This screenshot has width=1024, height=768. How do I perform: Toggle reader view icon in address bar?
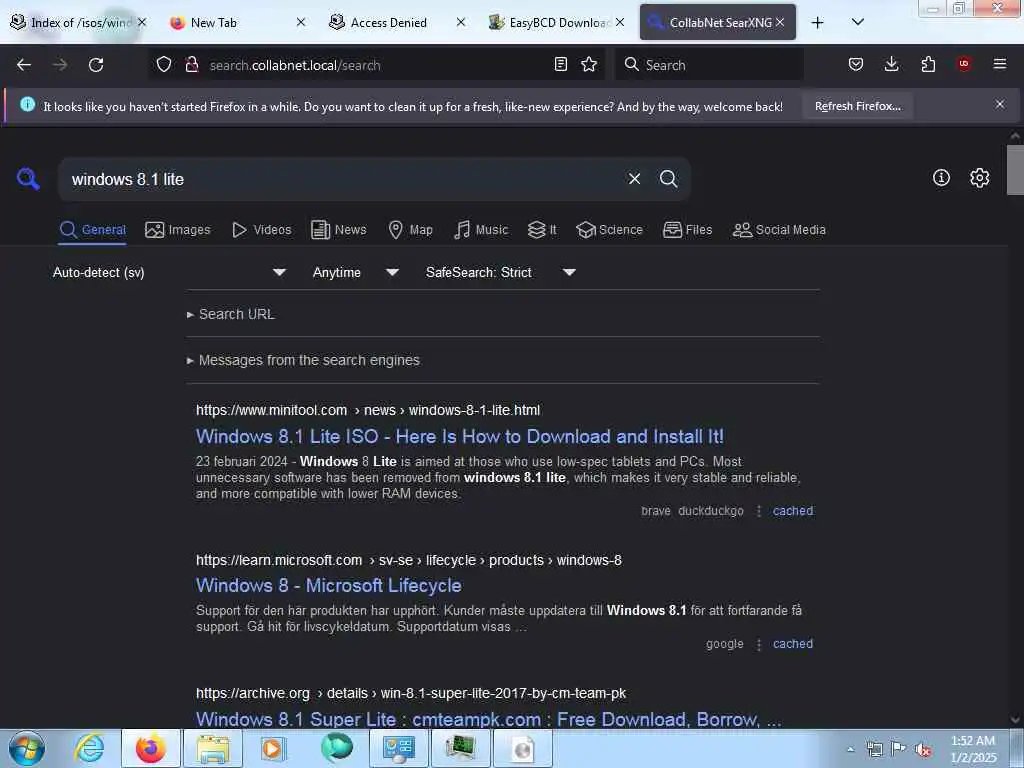[x=560, y=64]
